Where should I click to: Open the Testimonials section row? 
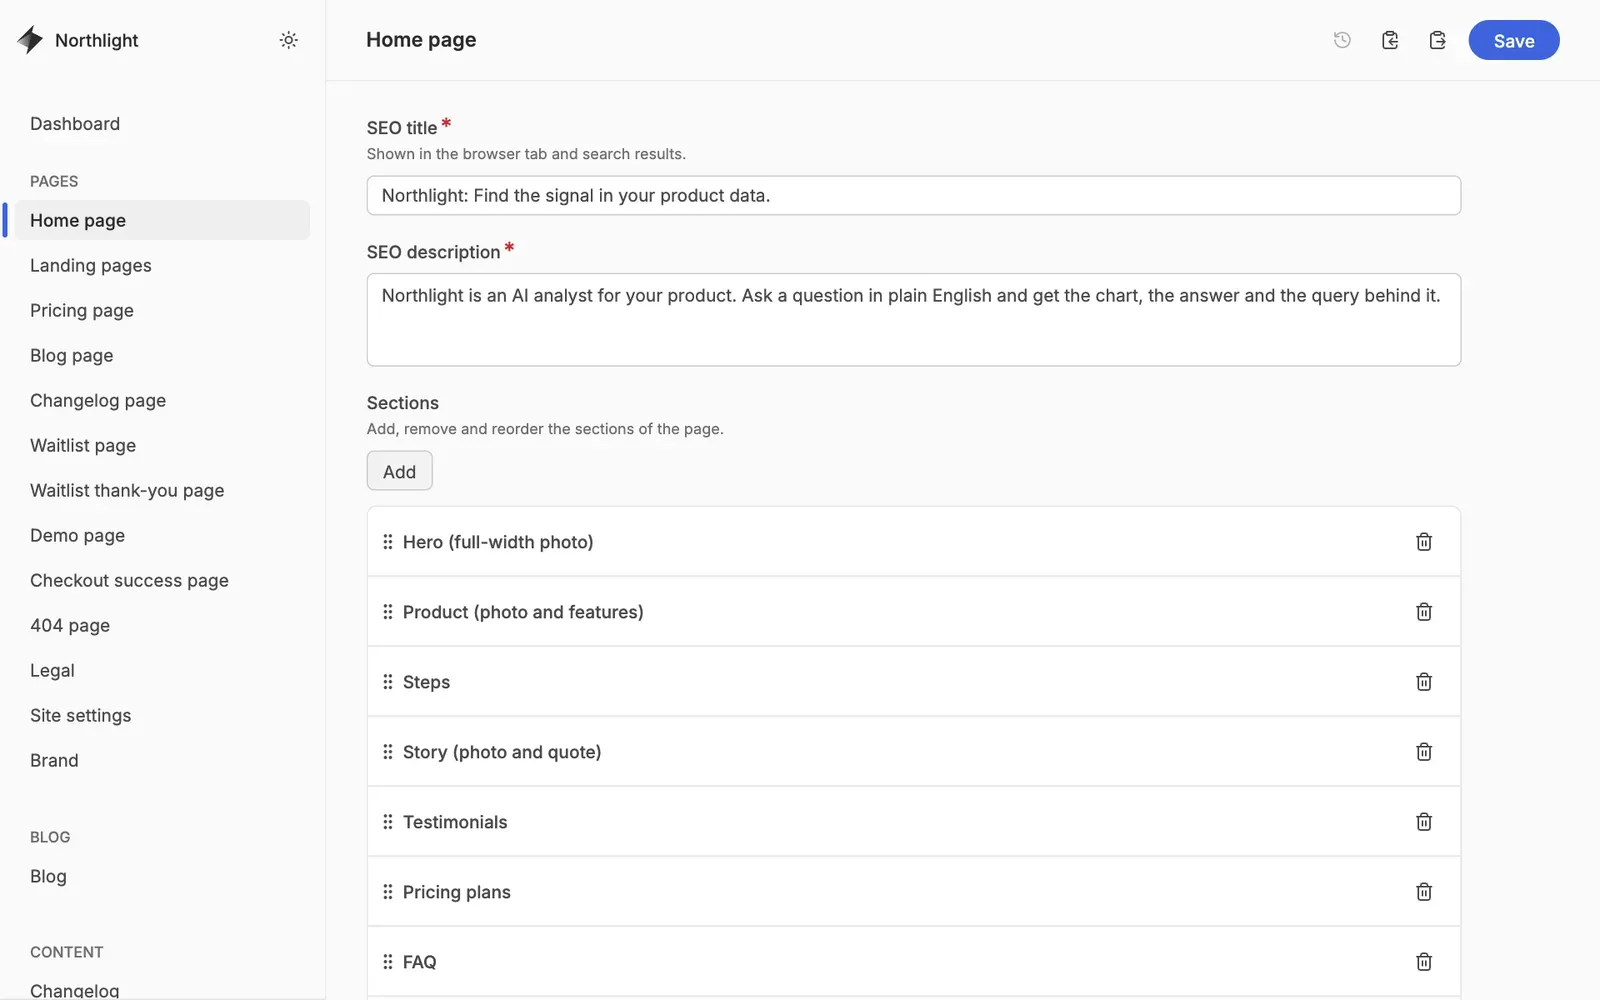point(913,822)
